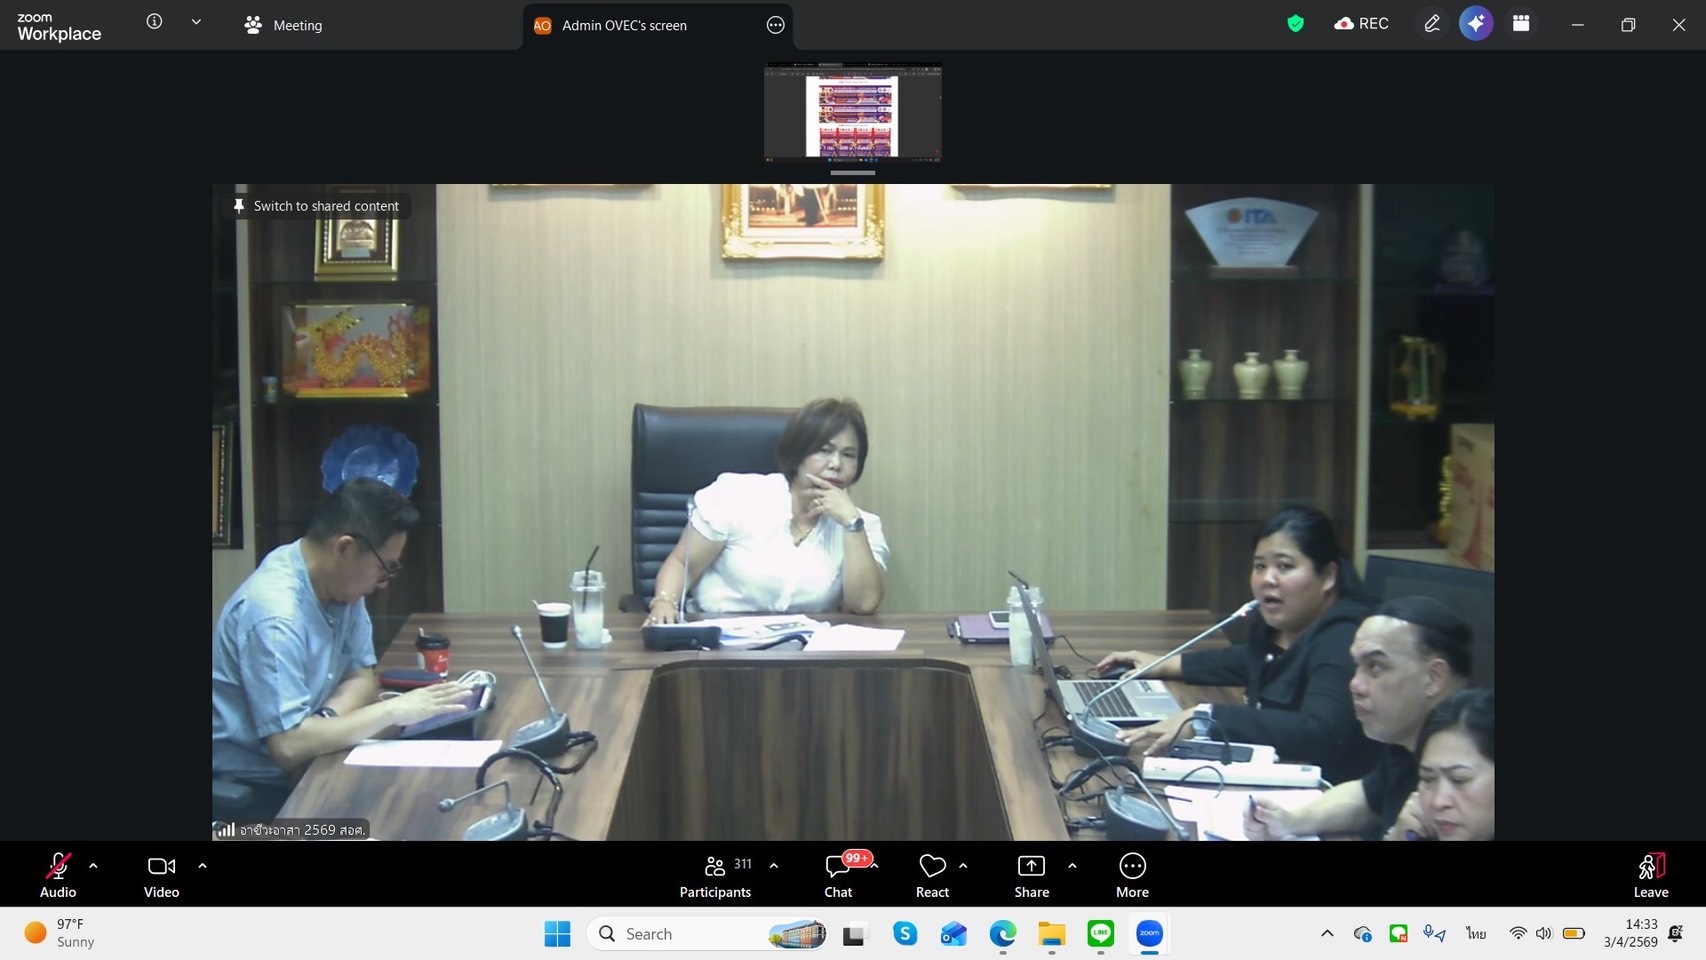The height and width of the screenshot is (960, 1706).
Task: Expand the Audio settings chevron
Action: [93, 866]
